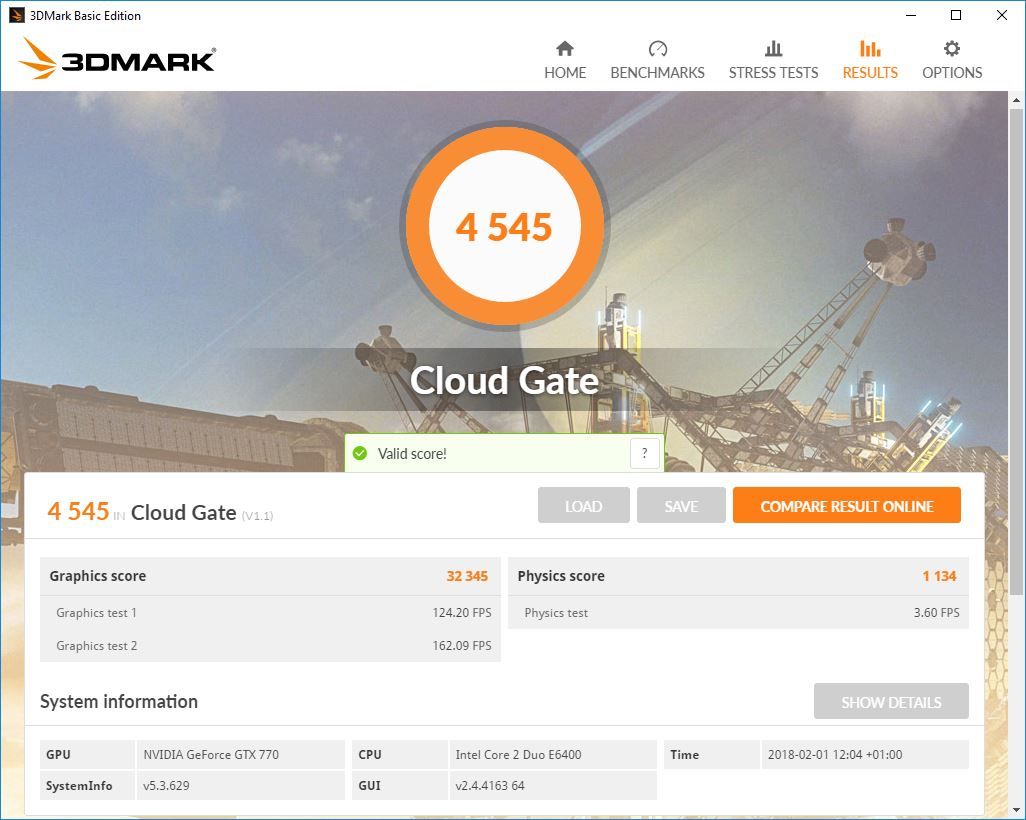Click the green Valid score checkmark
Viewport: 1026px width, 820px height.
[x=360, y=453]
